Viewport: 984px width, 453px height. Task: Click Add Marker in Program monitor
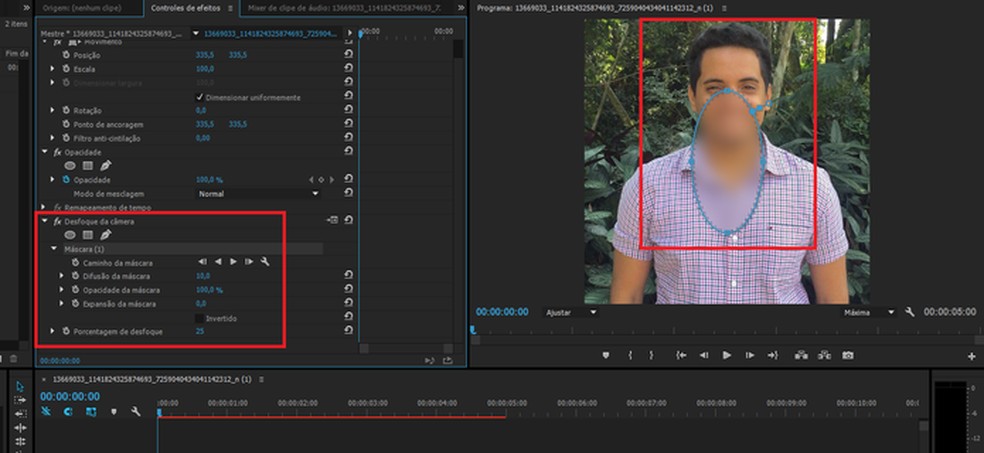point(606,355)
